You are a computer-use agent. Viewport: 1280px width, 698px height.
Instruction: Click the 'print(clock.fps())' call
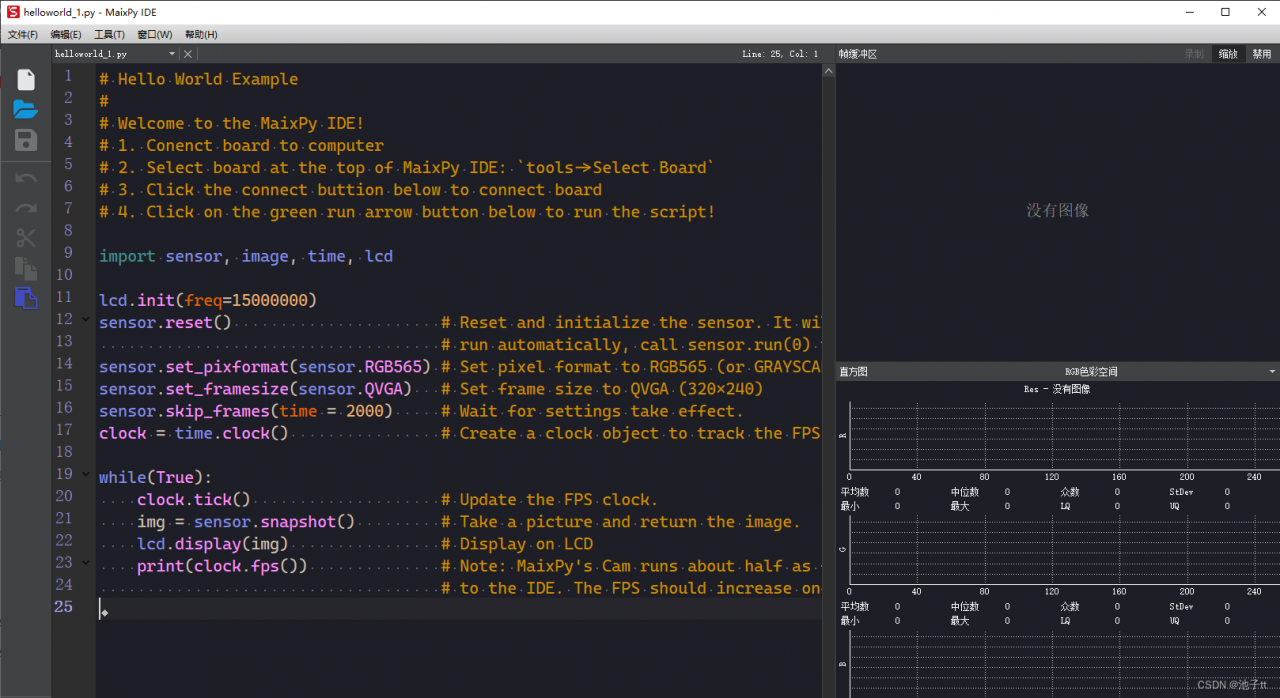point(222,566)
